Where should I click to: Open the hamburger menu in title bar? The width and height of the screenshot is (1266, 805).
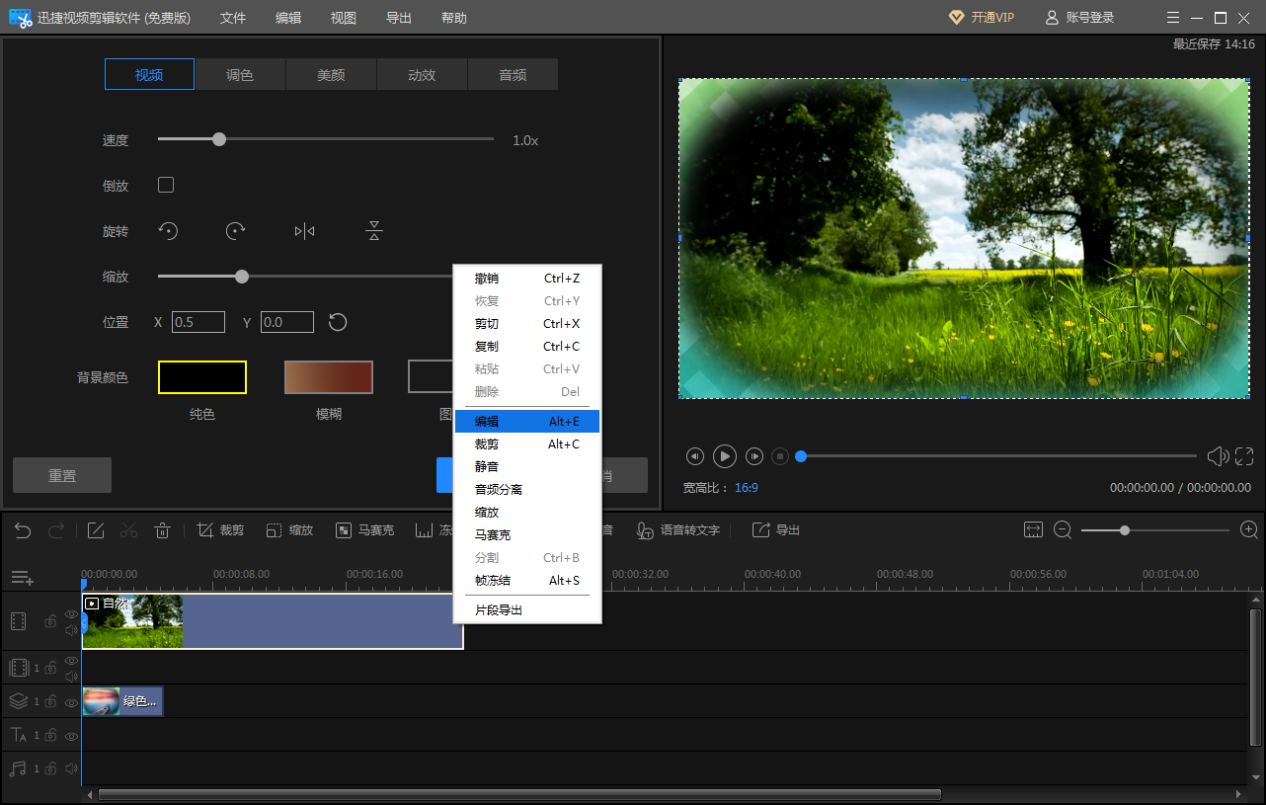point(1173,18)
